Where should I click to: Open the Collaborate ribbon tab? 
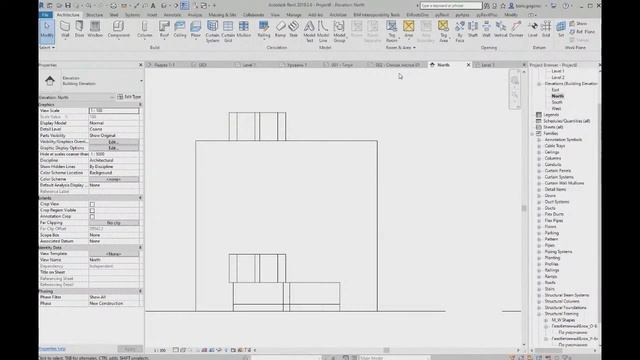(253, 15)
